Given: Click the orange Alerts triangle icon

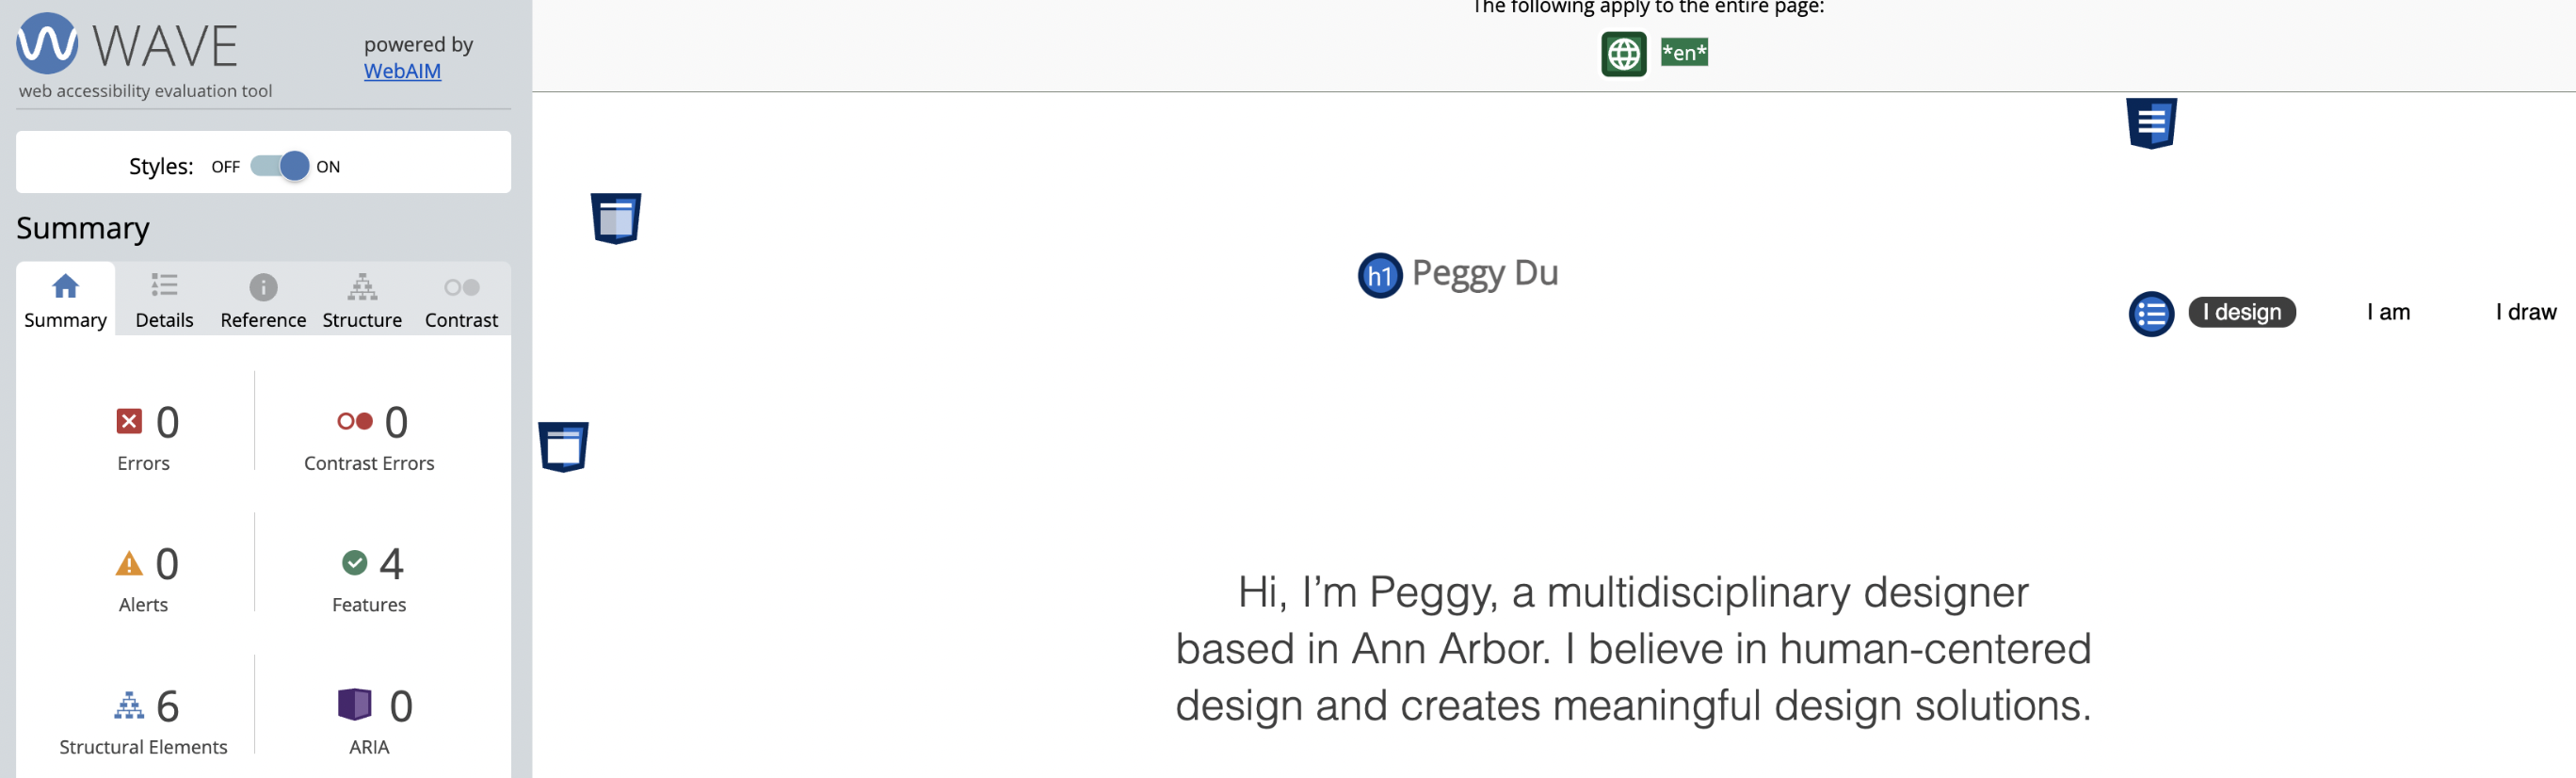Looking at the screenshot, I should (x=129, y=564).
